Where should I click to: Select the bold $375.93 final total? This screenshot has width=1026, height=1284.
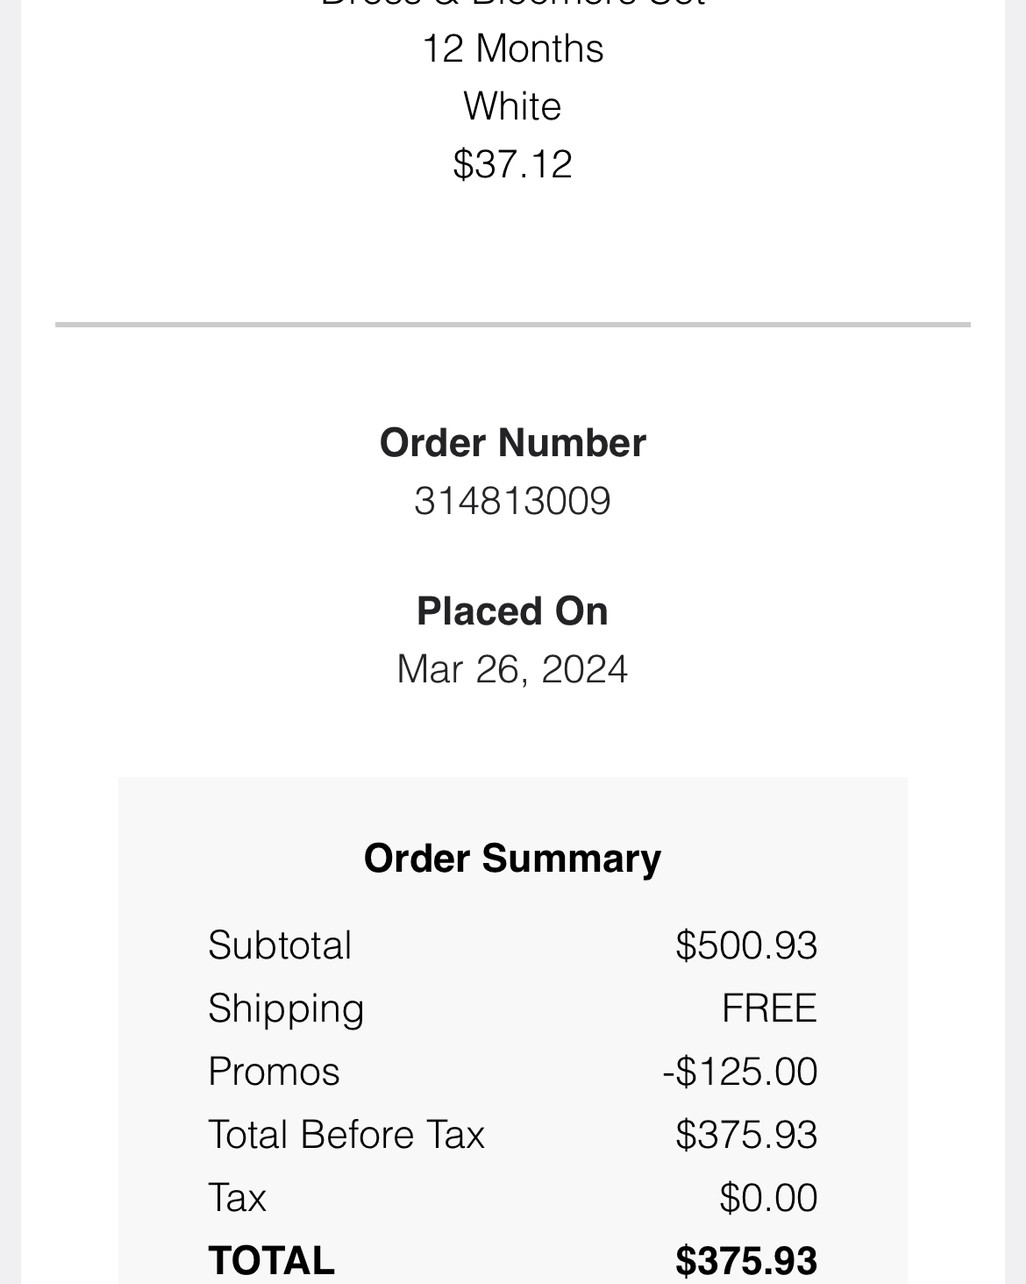746,1260
